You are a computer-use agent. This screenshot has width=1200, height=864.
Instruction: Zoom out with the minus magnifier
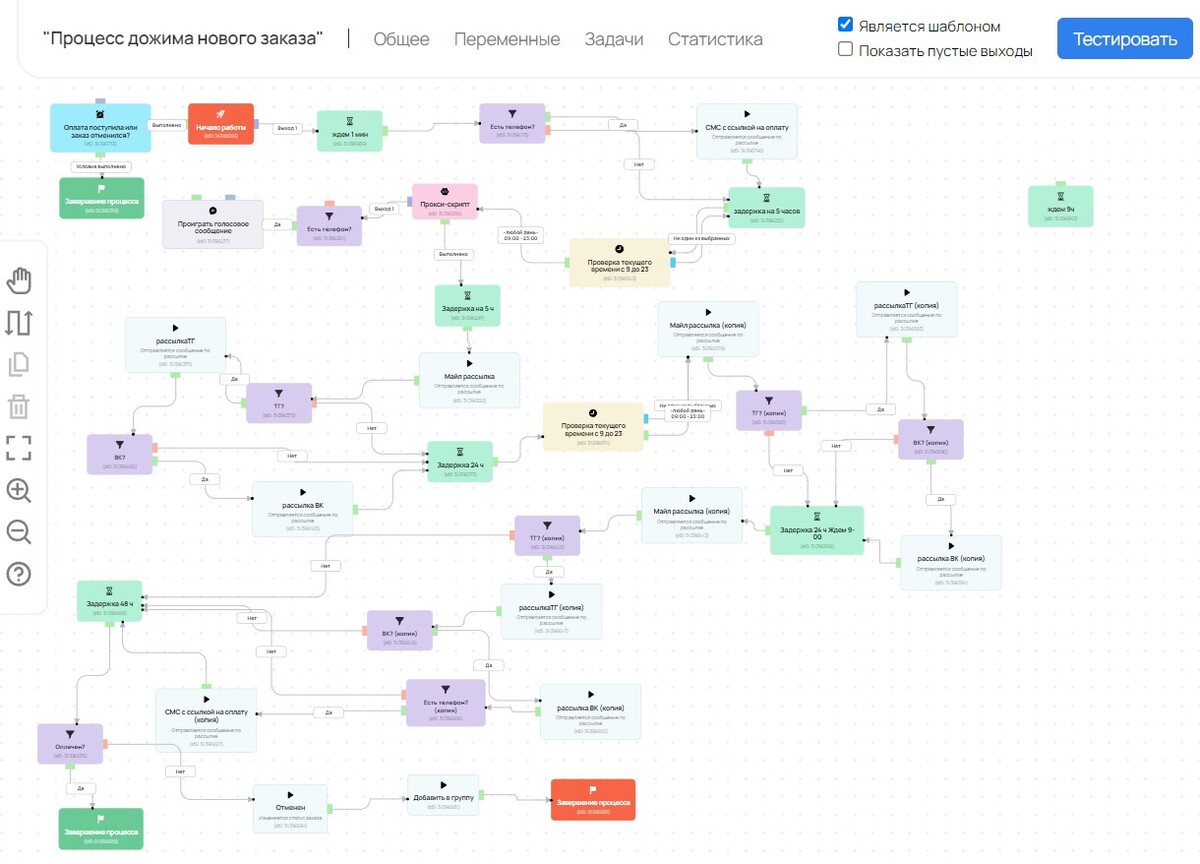pyautogui.click(x=19, y=532)
